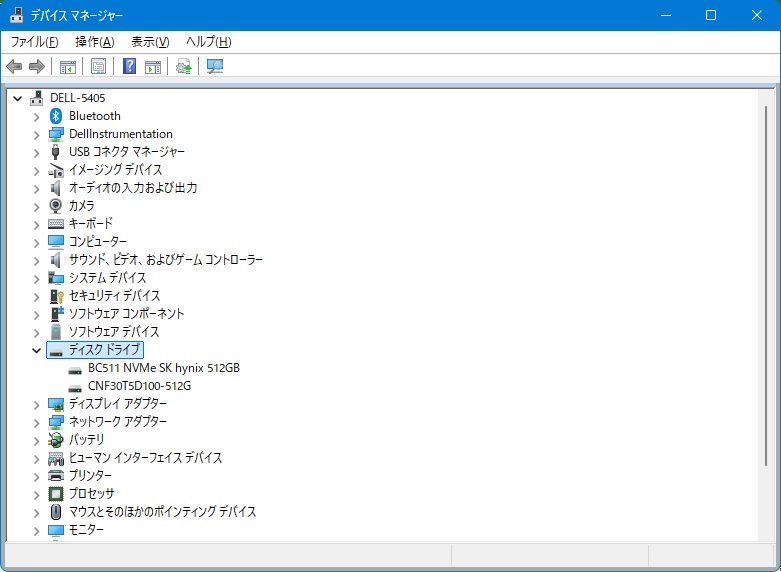The image size is (781, 572).
Task: Select the CNF30T5D100-512G drive entry
Action: click(139, 386)
